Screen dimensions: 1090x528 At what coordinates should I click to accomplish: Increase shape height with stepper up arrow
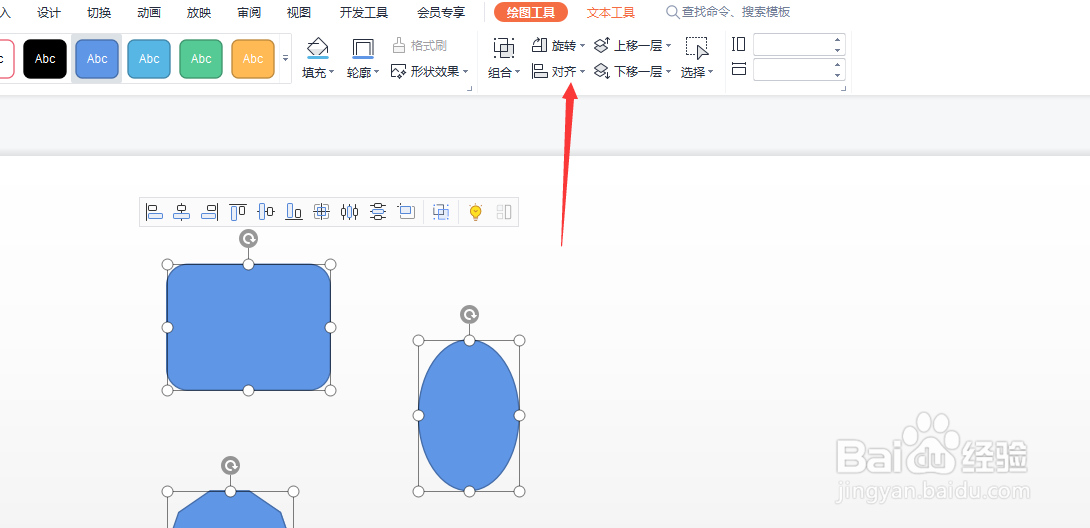coord(838,40)
